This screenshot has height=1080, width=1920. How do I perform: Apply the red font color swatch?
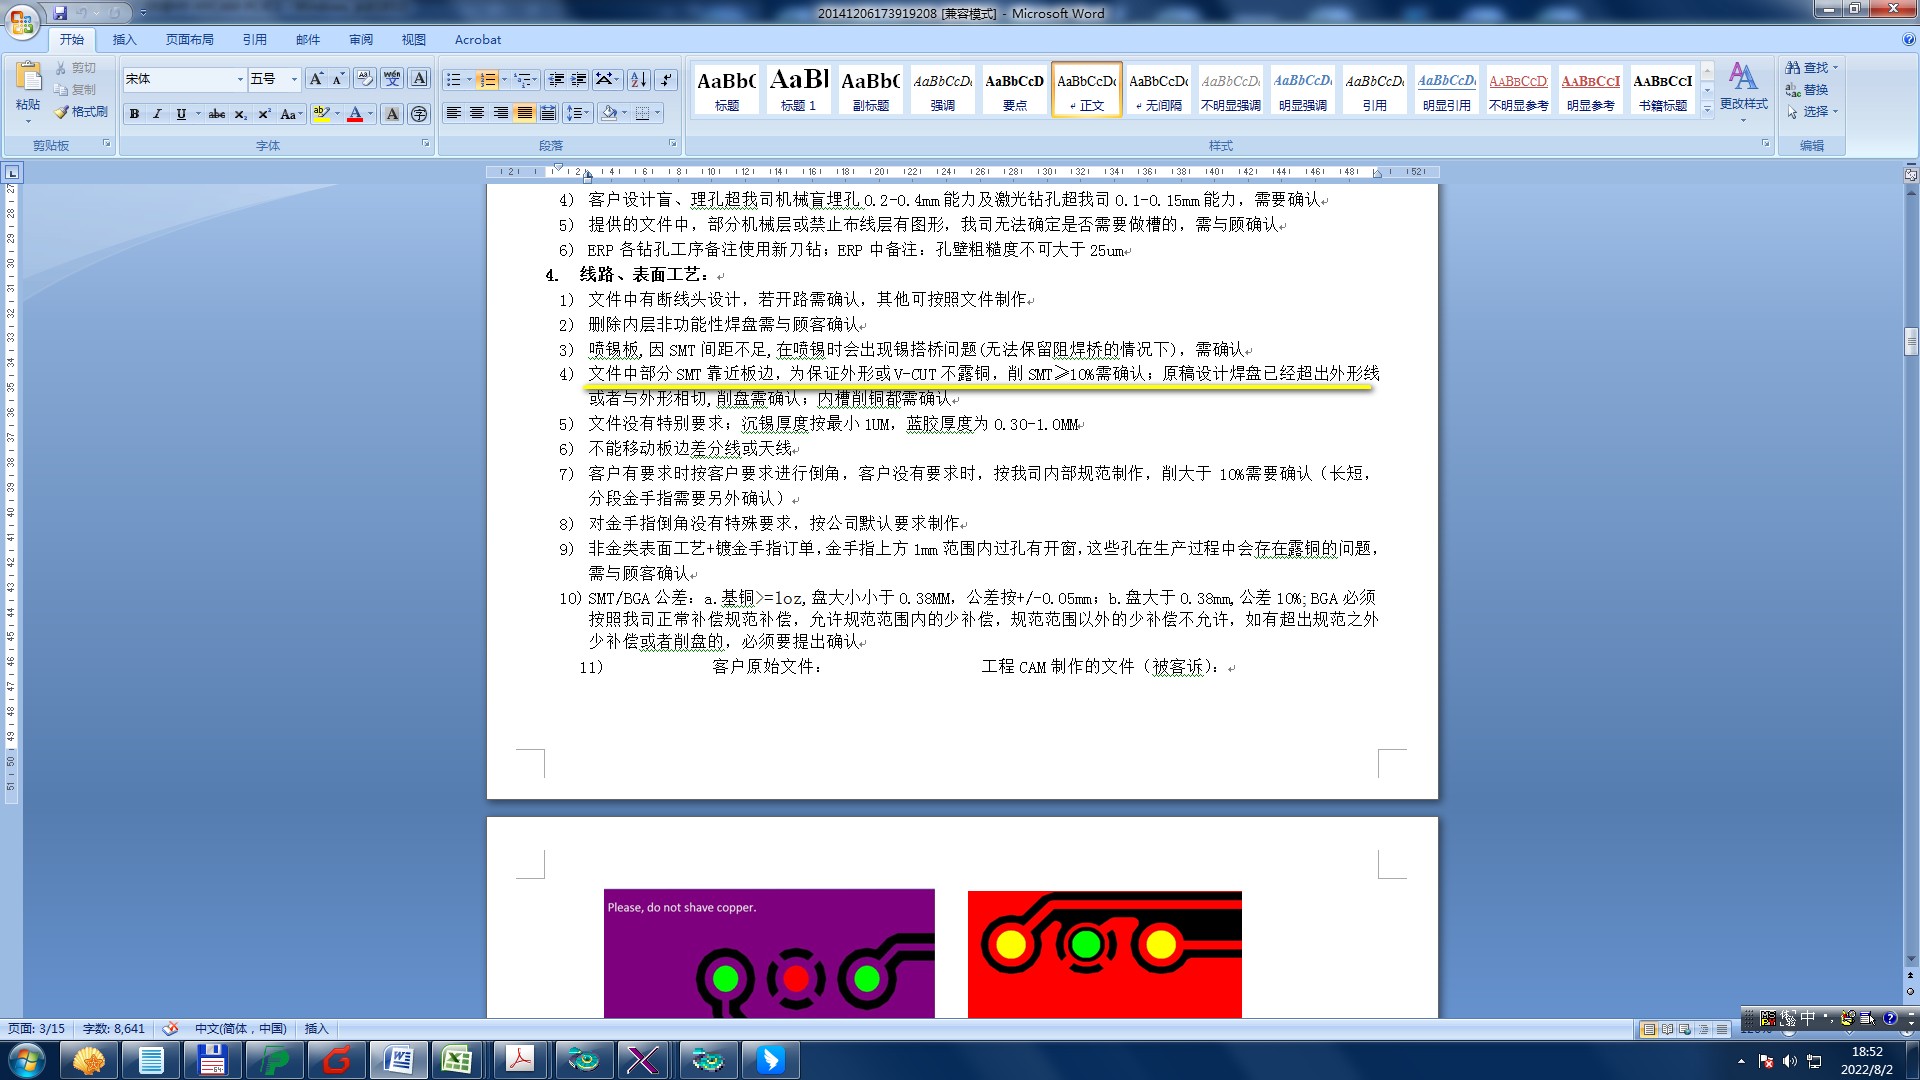(x=355, y=114)
